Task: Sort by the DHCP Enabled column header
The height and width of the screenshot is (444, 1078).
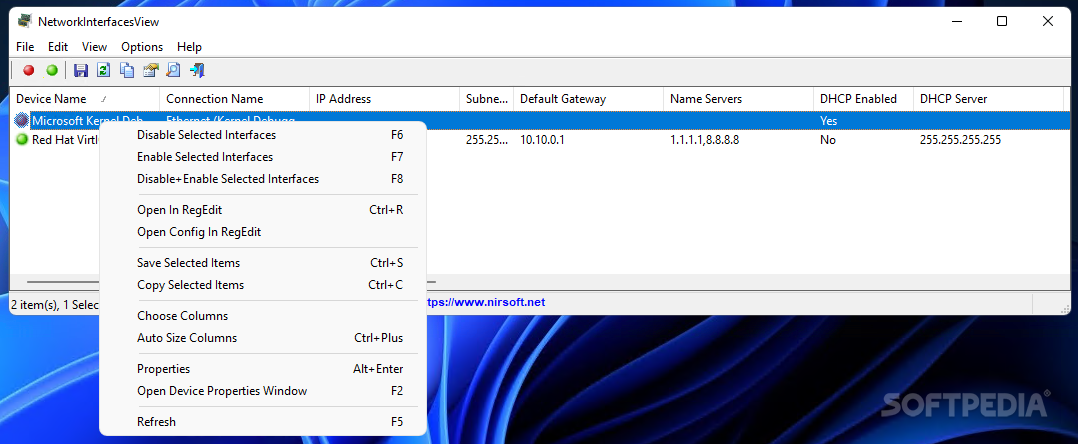Action: click(x=864, y=99)
